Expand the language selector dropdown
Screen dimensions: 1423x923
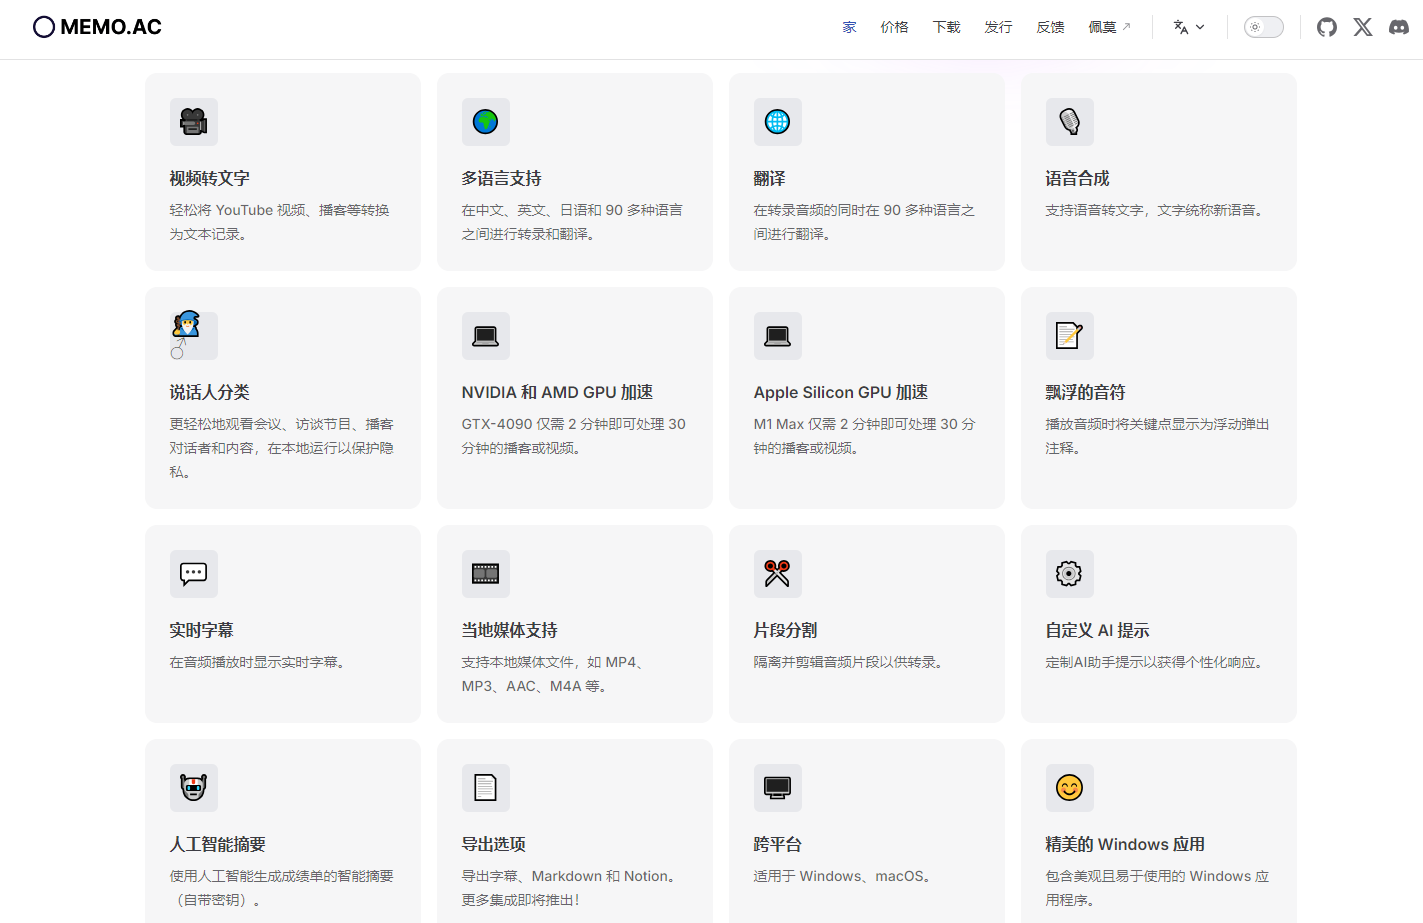click(1189, 27)
